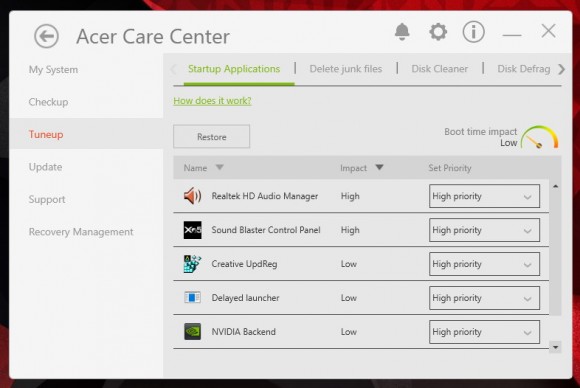
Task: Open Checkup in the sidebar
Action: pyautogui.click(x=48, y=102)
